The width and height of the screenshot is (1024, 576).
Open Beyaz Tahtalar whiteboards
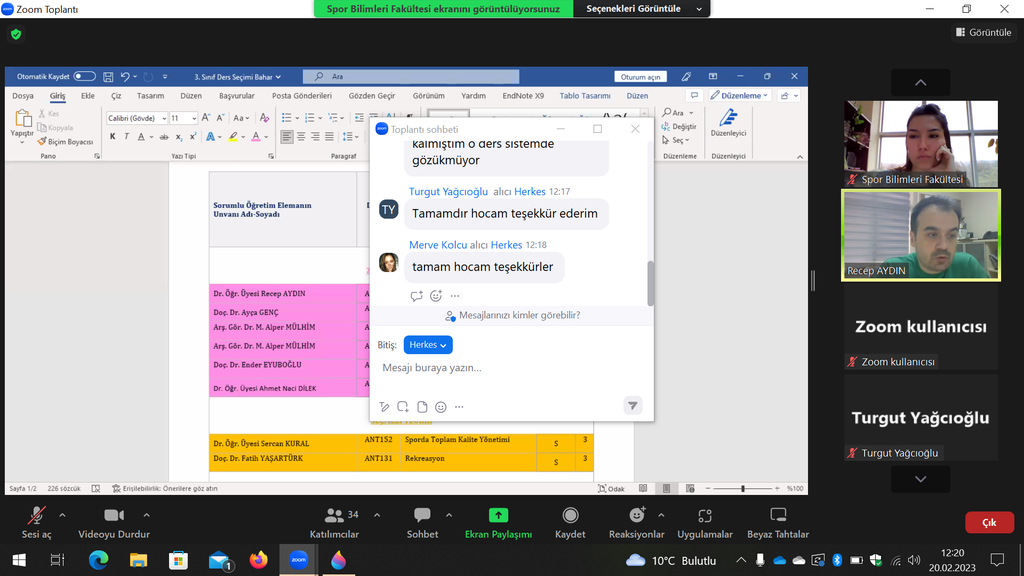pos(778,520)
